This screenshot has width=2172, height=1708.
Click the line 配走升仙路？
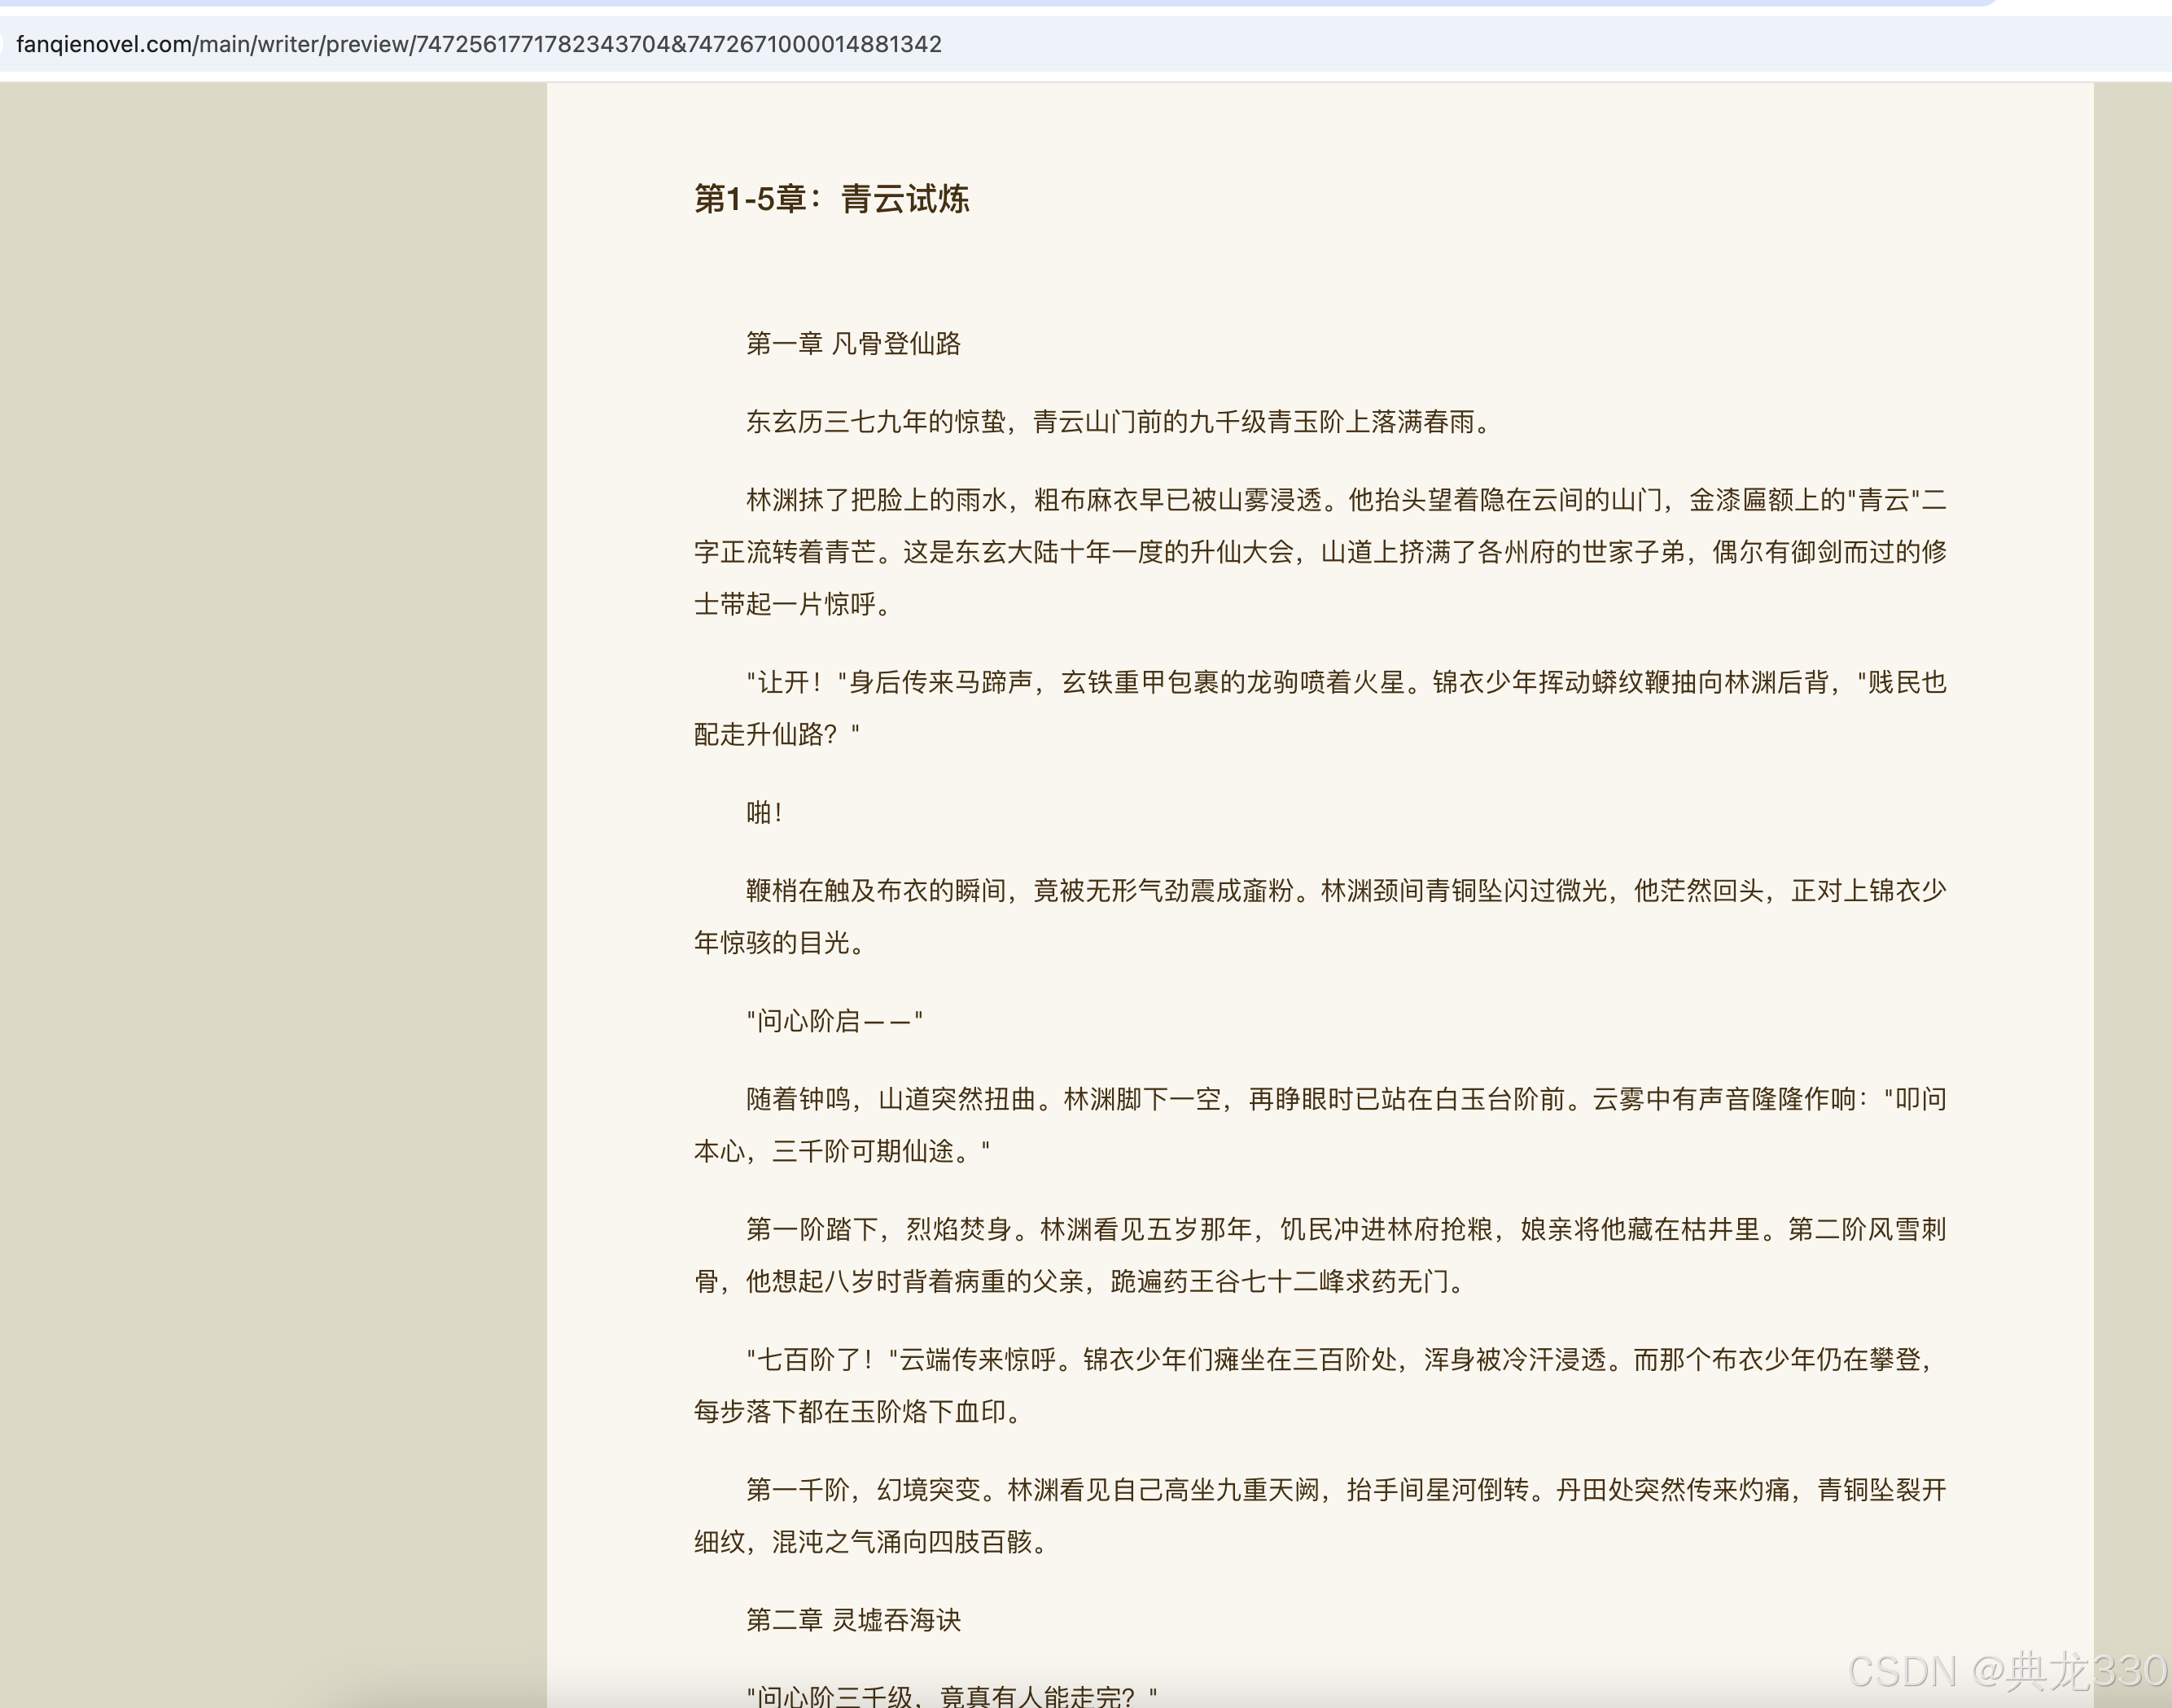pyautogui.click(x=777, y=735)
